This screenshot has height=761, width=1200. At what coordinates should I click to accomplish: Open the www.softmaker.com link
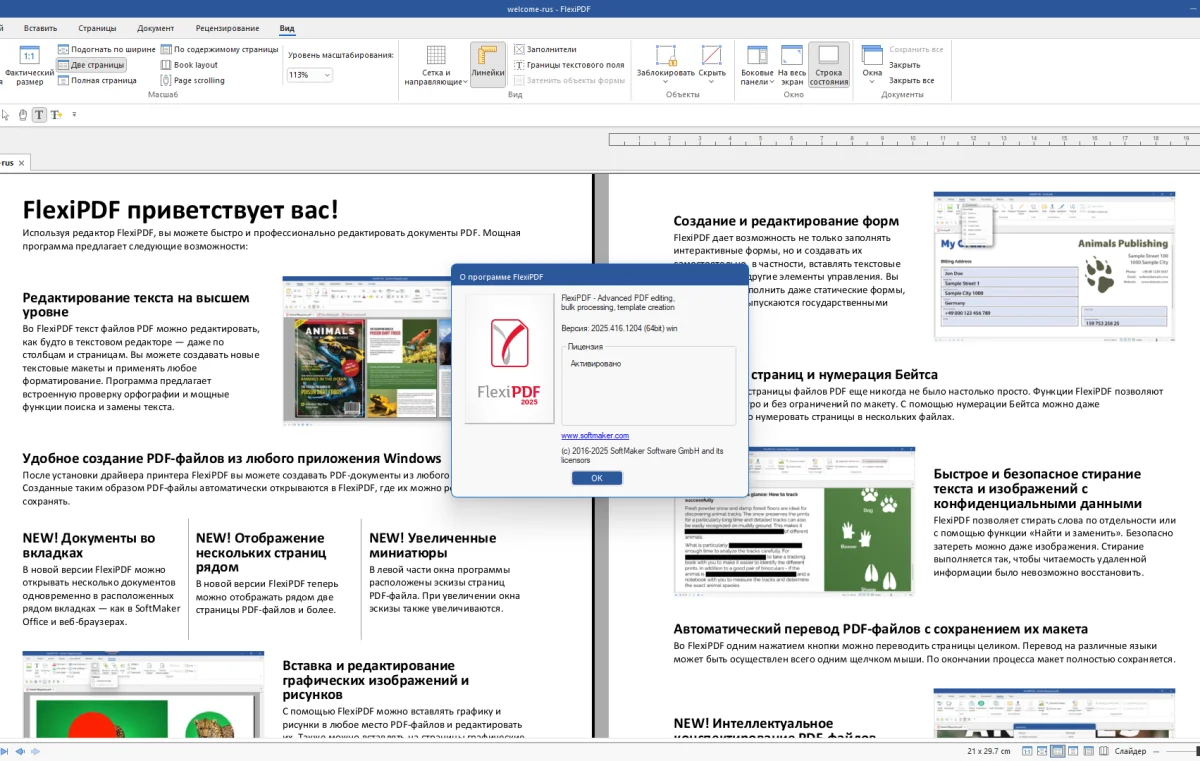(595, 436)
